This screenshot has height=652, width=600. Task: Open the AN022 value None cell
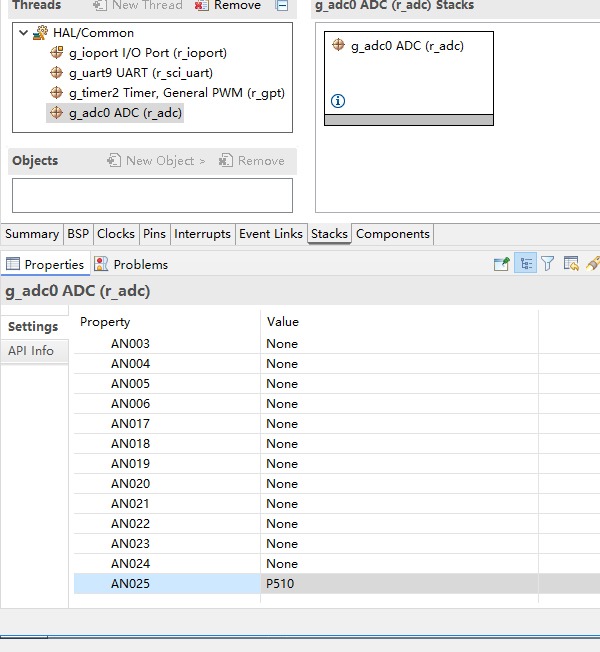click(399, 524)
